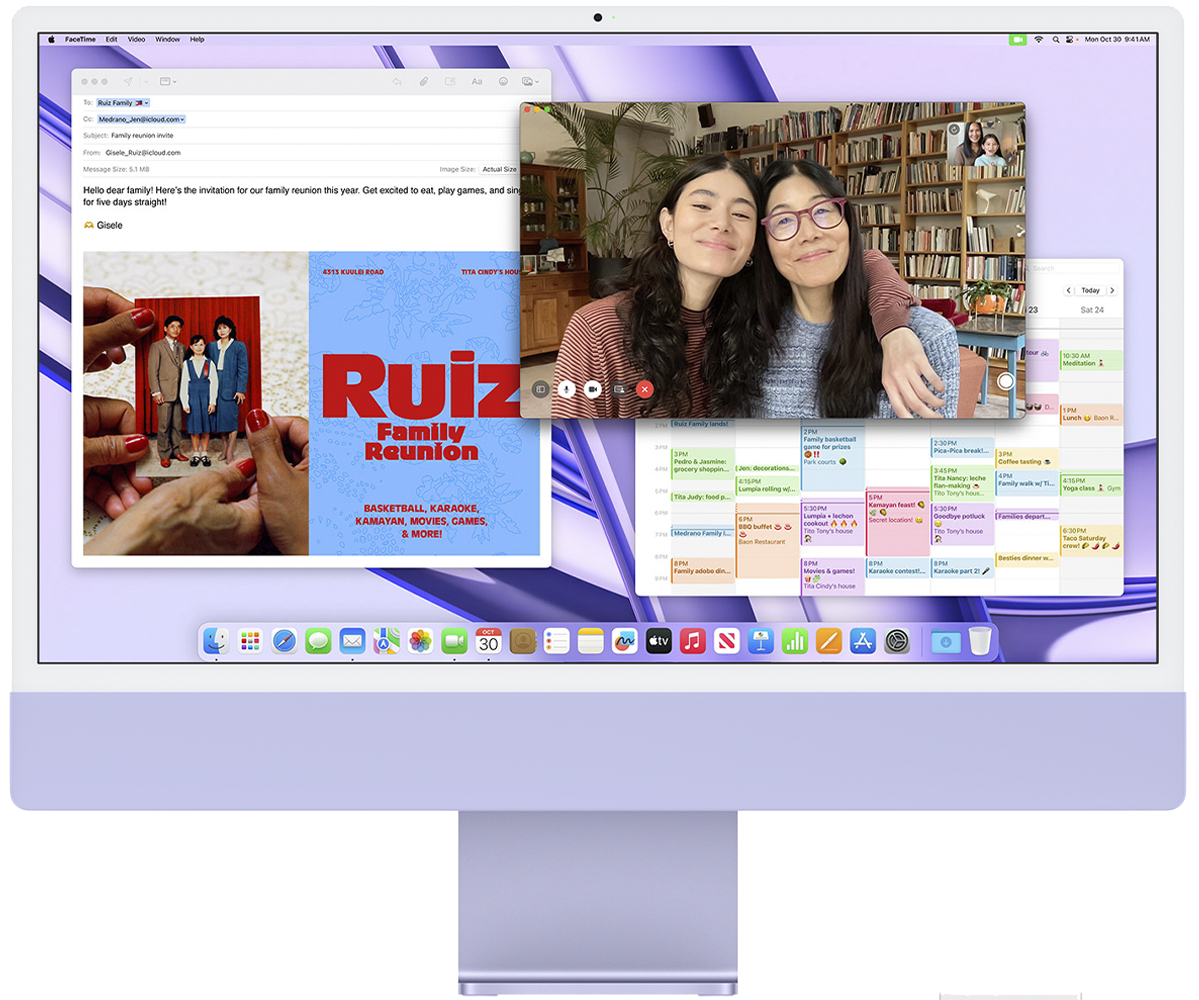The image size is (1199, 1000).
Task: Open Reminders from the Dock
Action: pos(557,641)
